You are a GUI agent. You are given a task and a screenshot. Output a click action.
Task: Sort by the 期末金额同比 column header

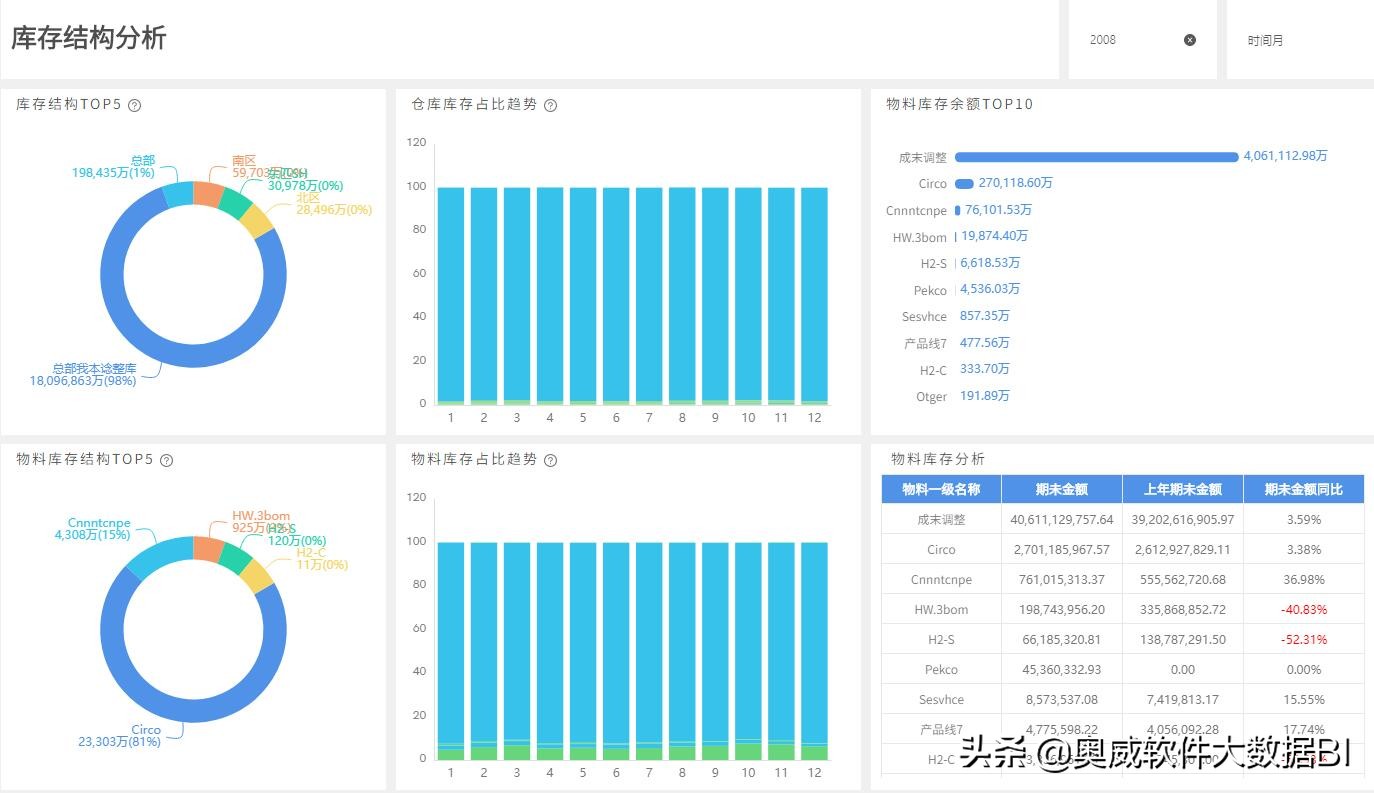(x=1302, y=489)
